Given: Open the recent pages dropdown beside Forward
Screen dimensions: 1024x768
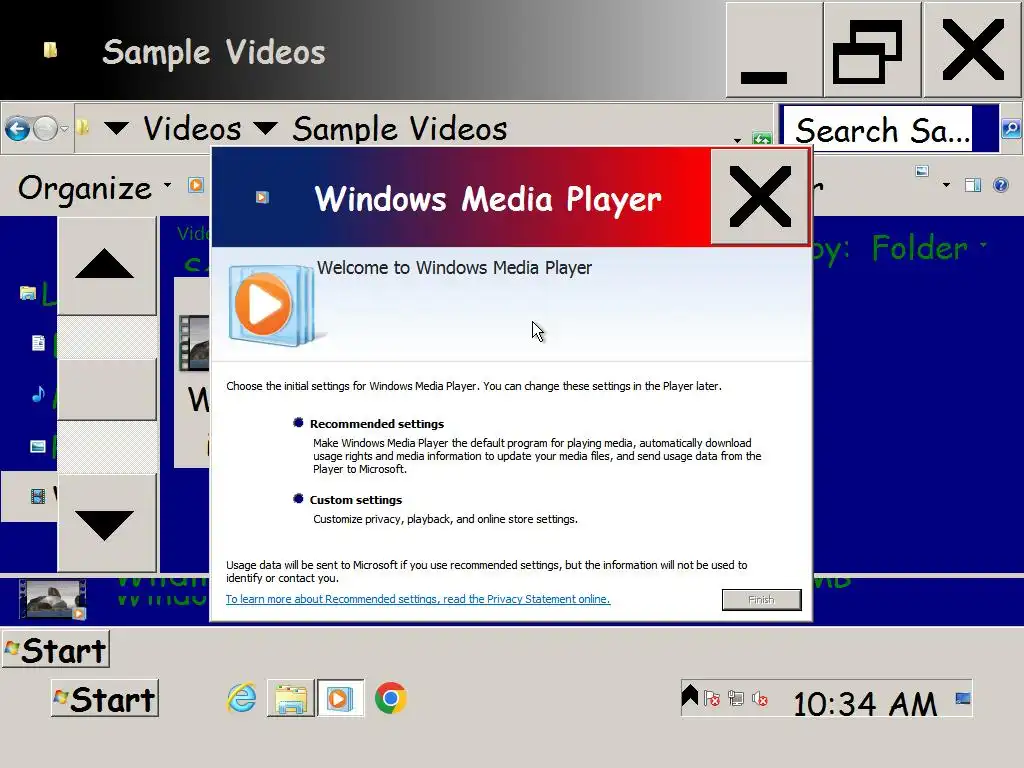Looking at the screenshot, I should (x=64, y=129).
